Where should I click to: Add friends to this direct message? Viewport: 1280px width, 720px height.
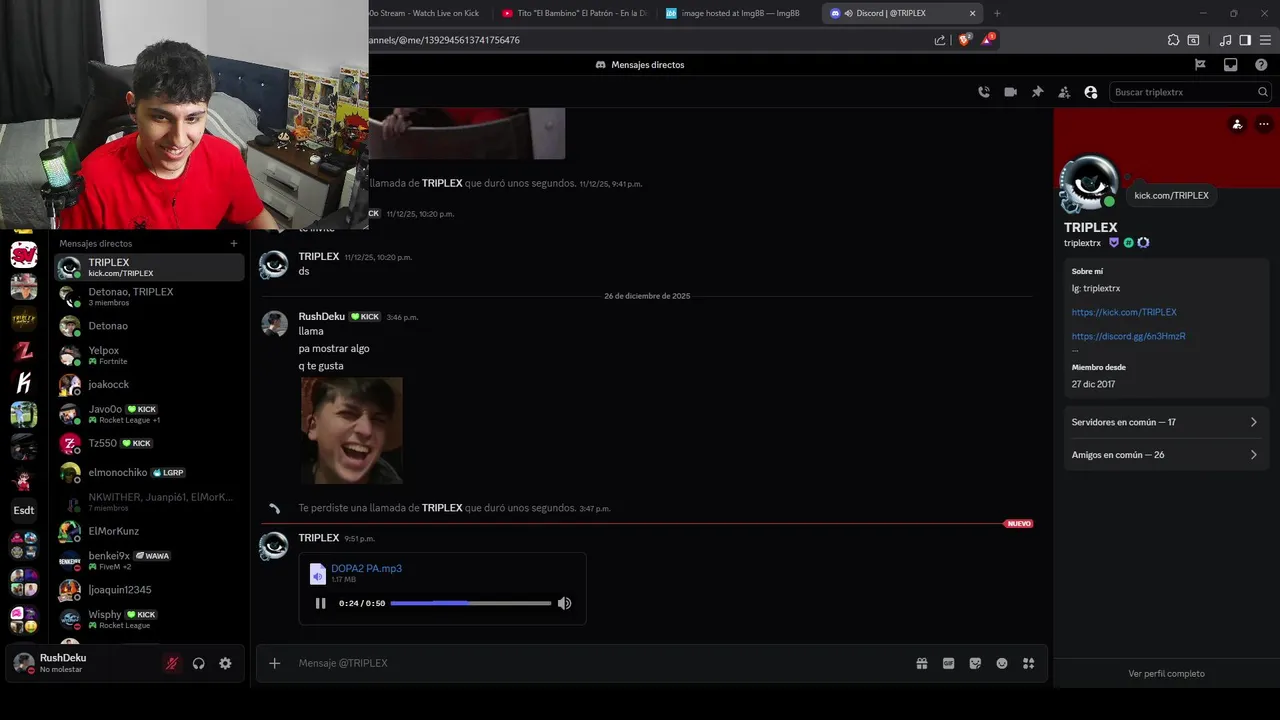click(1064, 92)
